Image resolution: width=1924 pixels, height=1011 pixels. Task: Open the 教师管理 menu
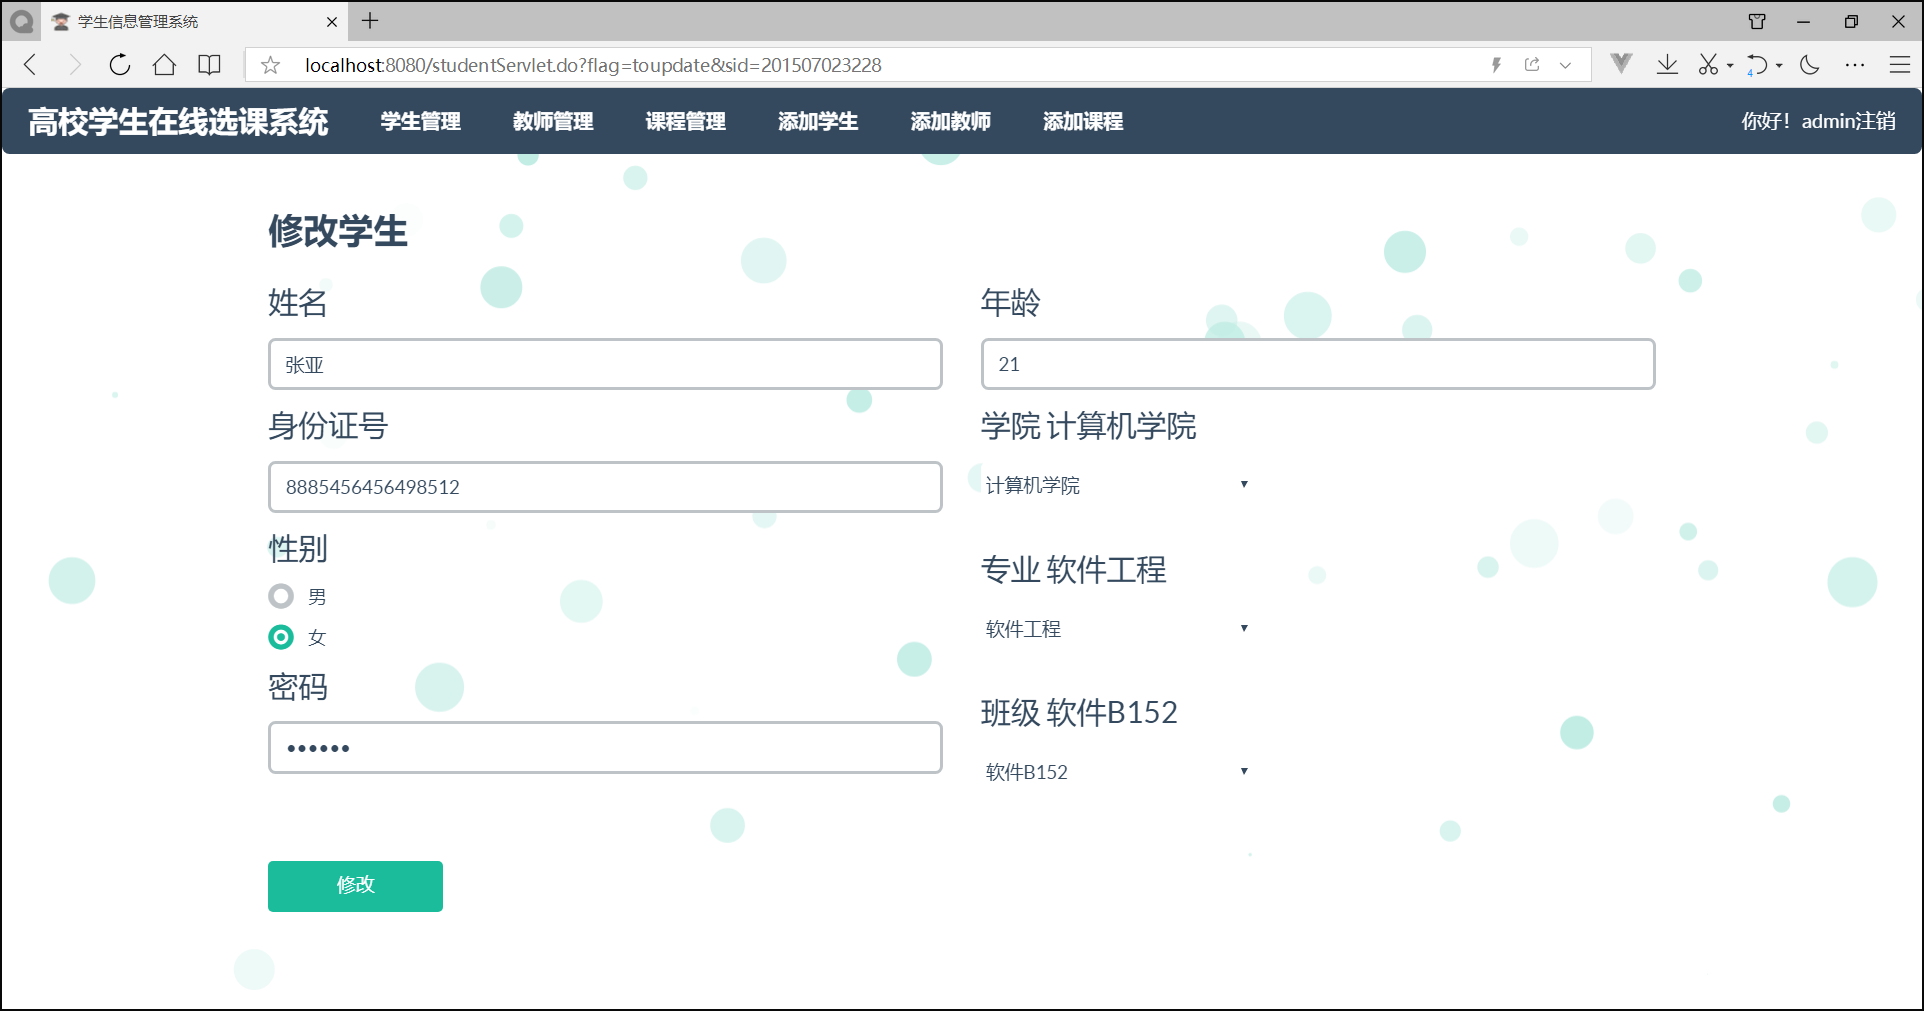click(553, 121)
